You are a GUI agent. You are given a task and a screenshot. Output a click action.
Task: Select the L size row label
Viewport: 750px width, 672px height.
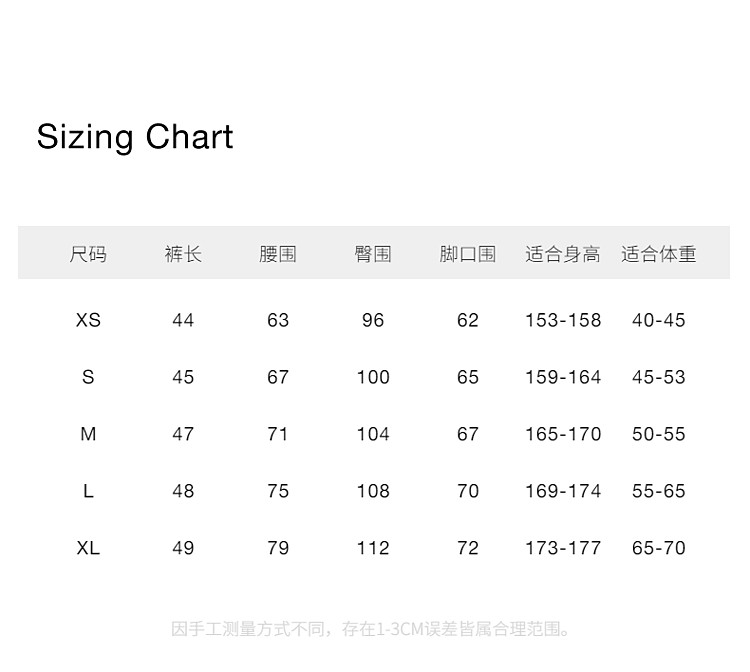click(x=88, y=491)
